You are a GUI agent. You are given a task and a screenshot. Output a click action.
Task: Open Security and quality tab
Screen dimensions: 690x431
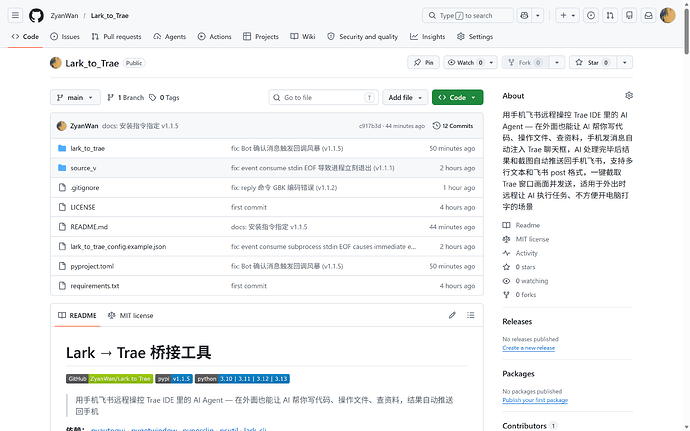tap(363, 37)
